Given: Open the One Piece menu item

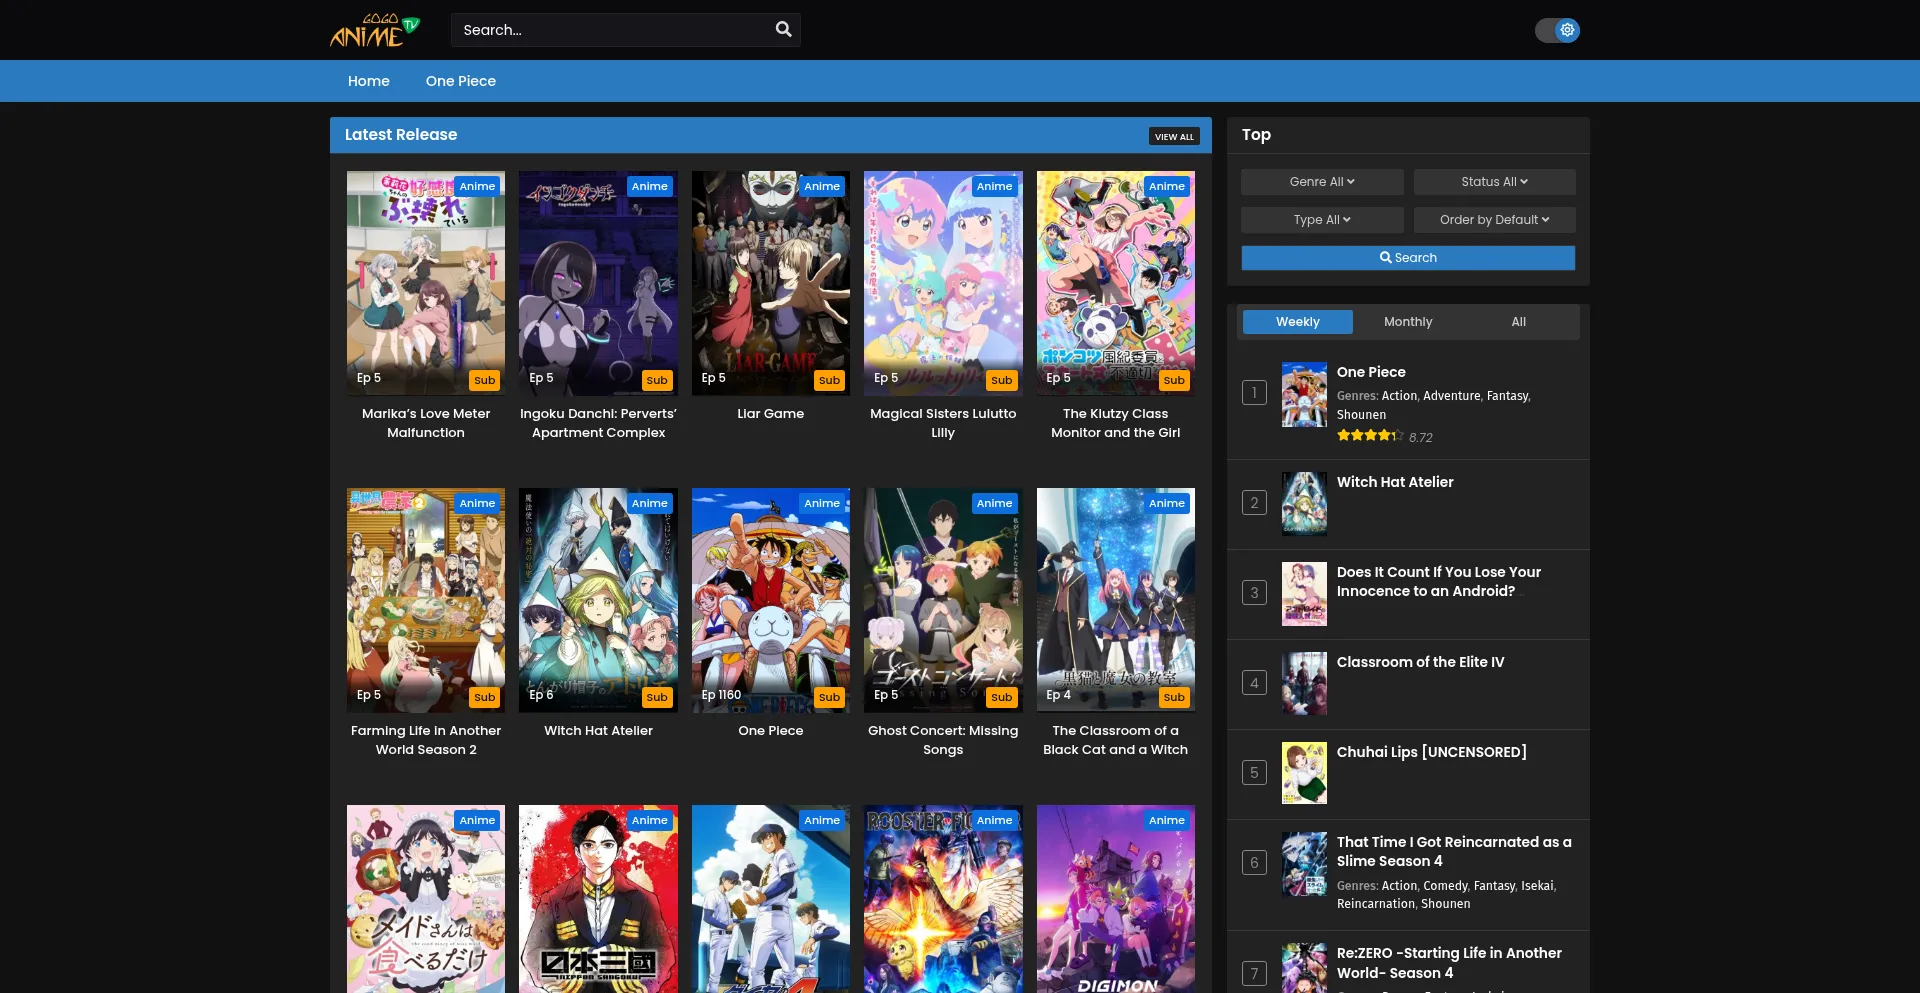Looking at the screenshot, I should click(461, 81).
